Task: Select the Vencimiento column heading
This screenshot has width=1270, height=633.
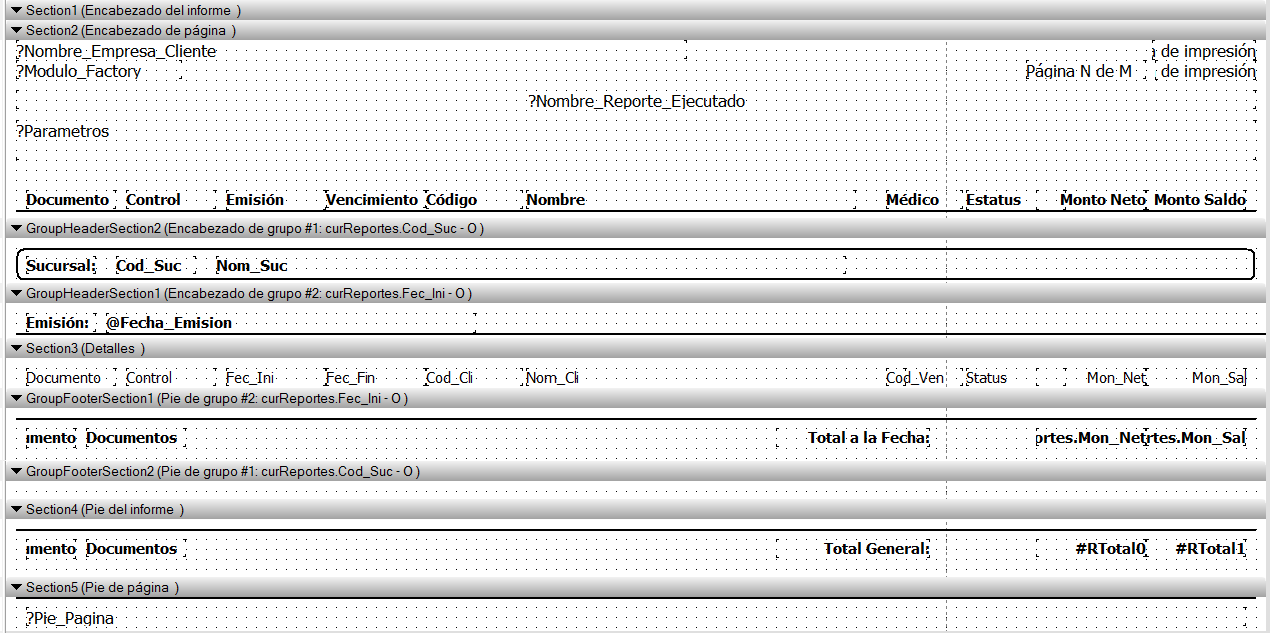Action: [x=372, y=200]
